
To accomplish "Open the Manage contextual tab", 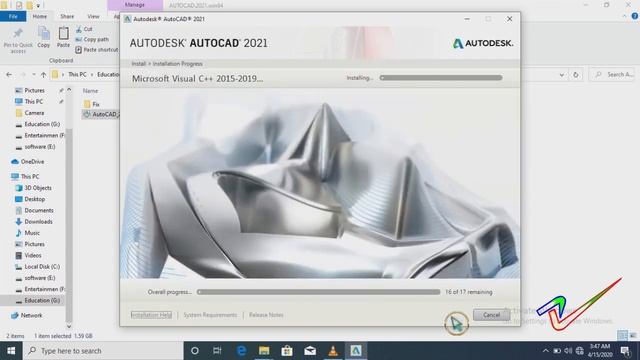I will [x=135, y=5].
